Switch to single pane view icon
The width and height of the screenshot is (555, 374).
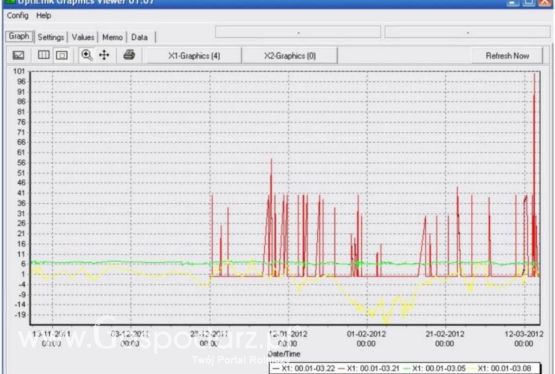(62, 55)
